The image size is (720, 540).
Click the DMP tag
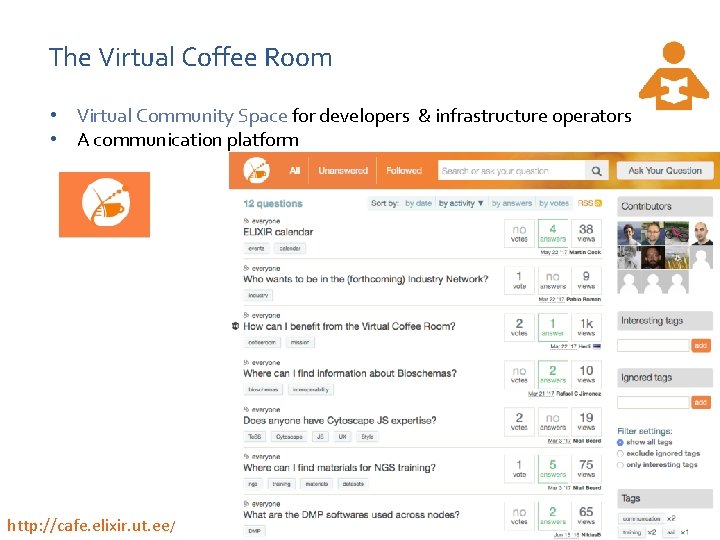pyautogui.click(x=254, y=531)
